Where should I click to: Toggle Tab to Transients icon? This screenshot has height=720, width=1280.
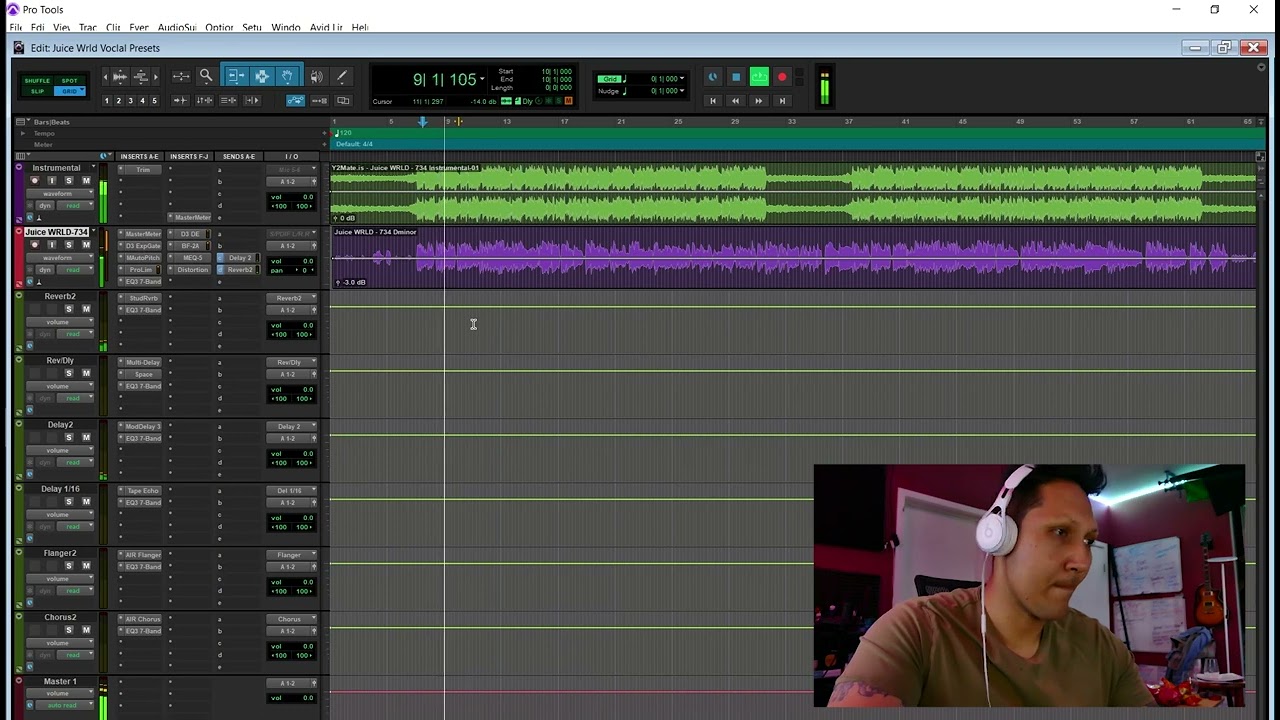(x=180, y=101)
